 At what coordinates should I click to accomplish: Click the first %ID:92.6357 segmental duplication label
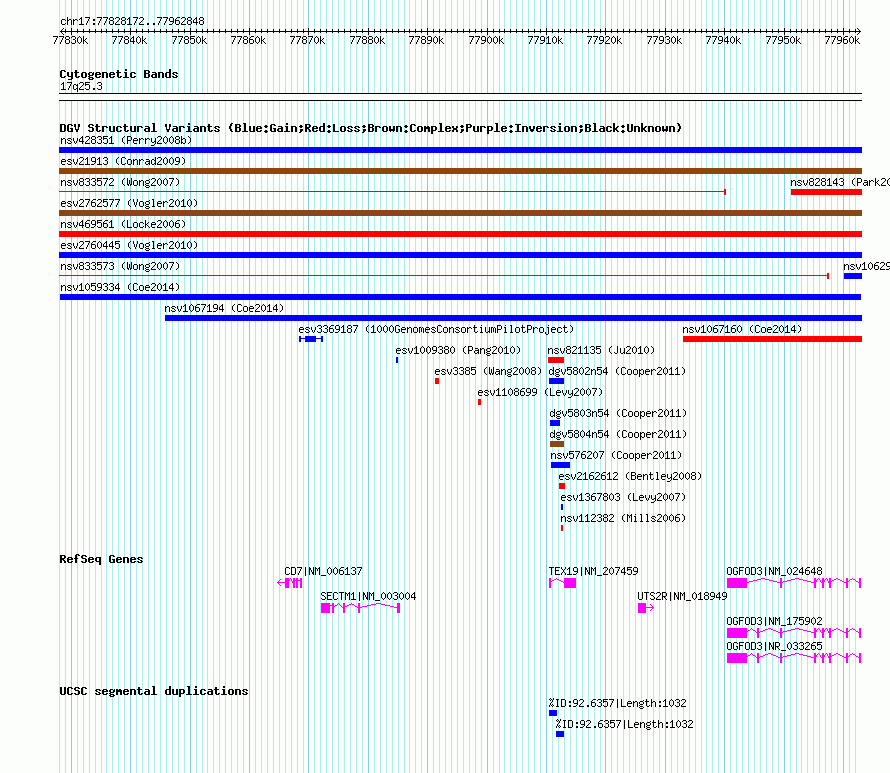point(618,703)
